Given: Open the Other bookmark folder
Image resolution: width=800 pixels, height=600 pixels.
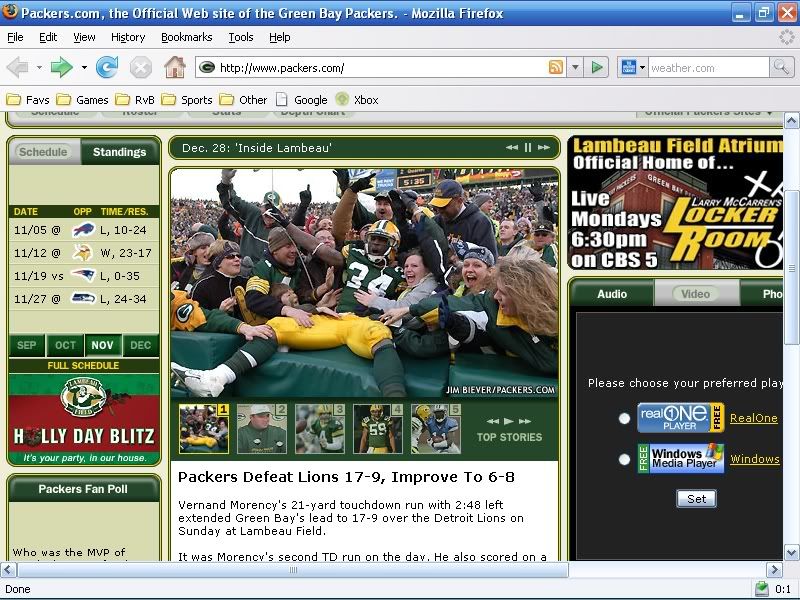Looking at the screenshot, I should coord(243,99).
